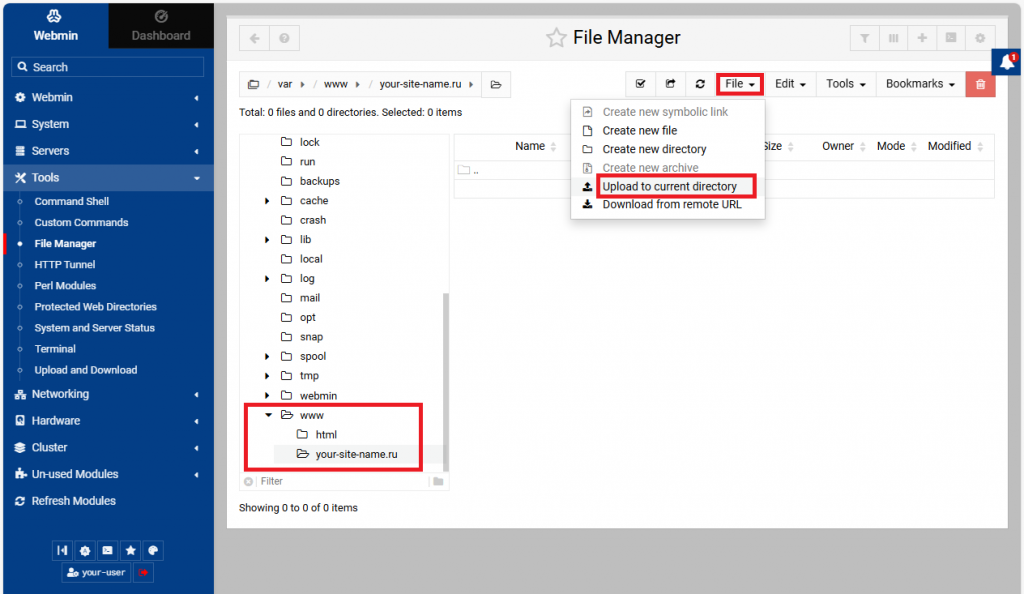Click the red logout icon beside your-user
Screen dimensions: 1024x594
pyautogui.click(x=143, y=573)
